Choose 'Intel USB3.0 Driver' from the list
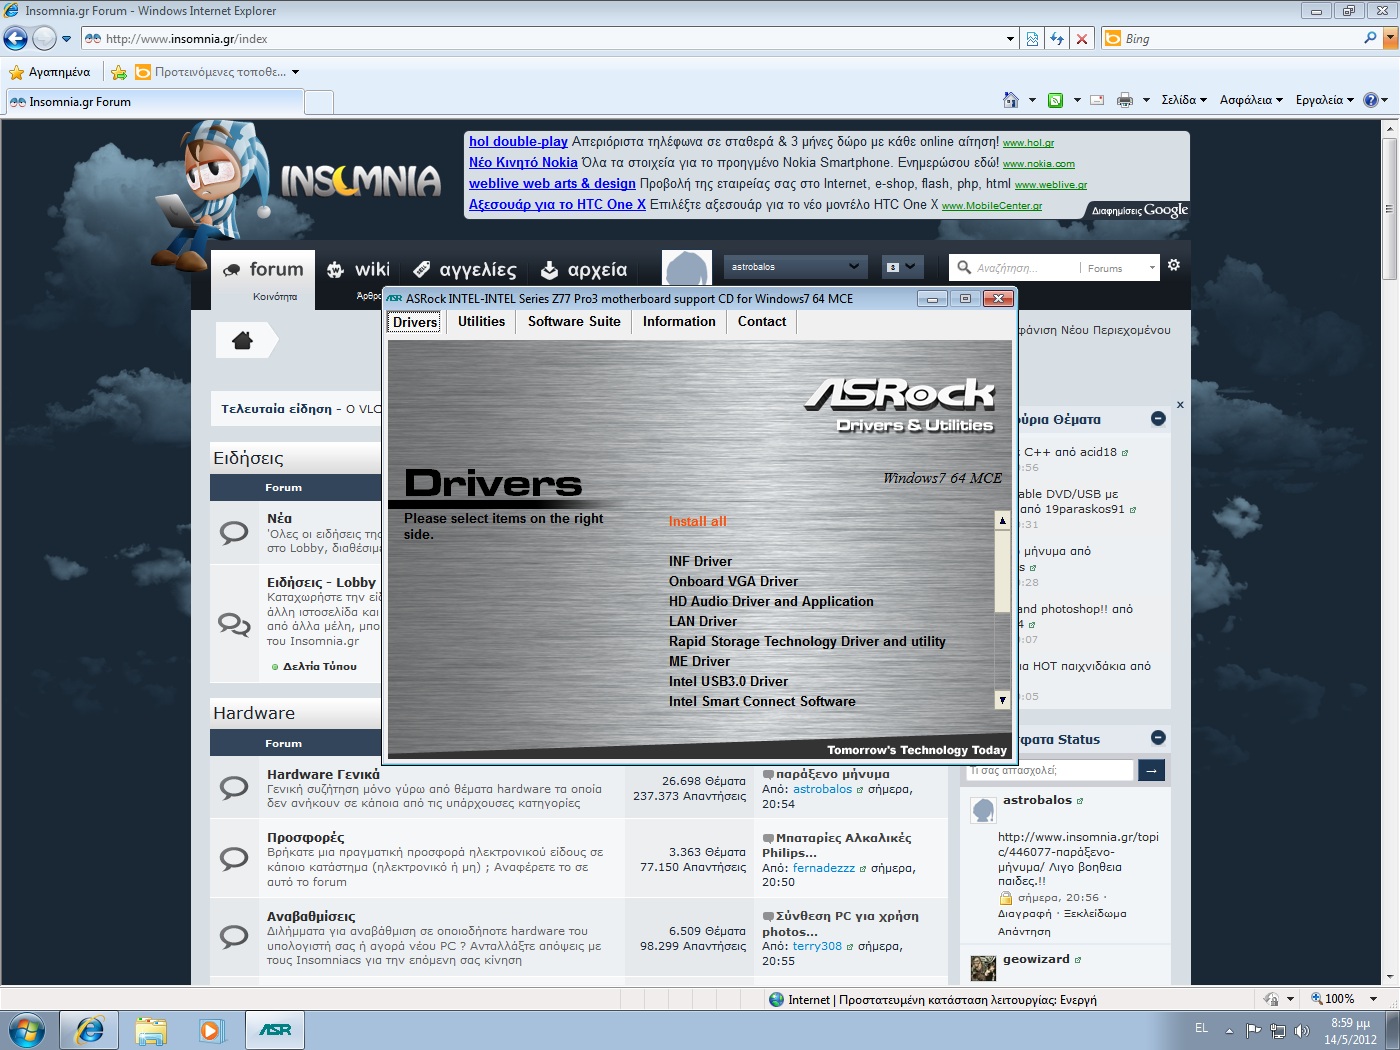 728,681
